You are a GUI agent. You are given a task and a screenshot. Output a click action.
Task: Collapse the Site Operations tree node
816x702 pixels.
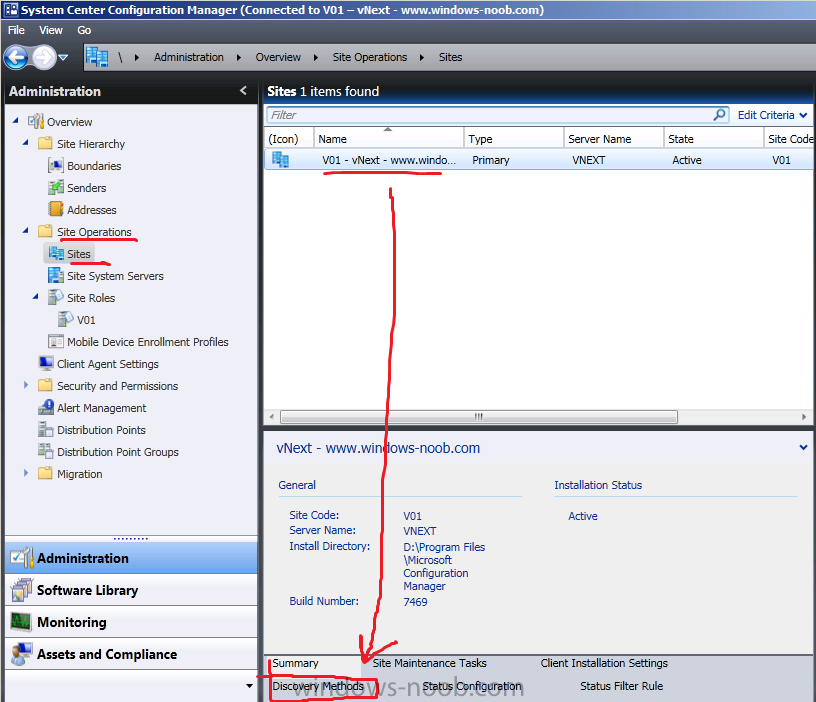pyautogui.click(x=26, y=231)
